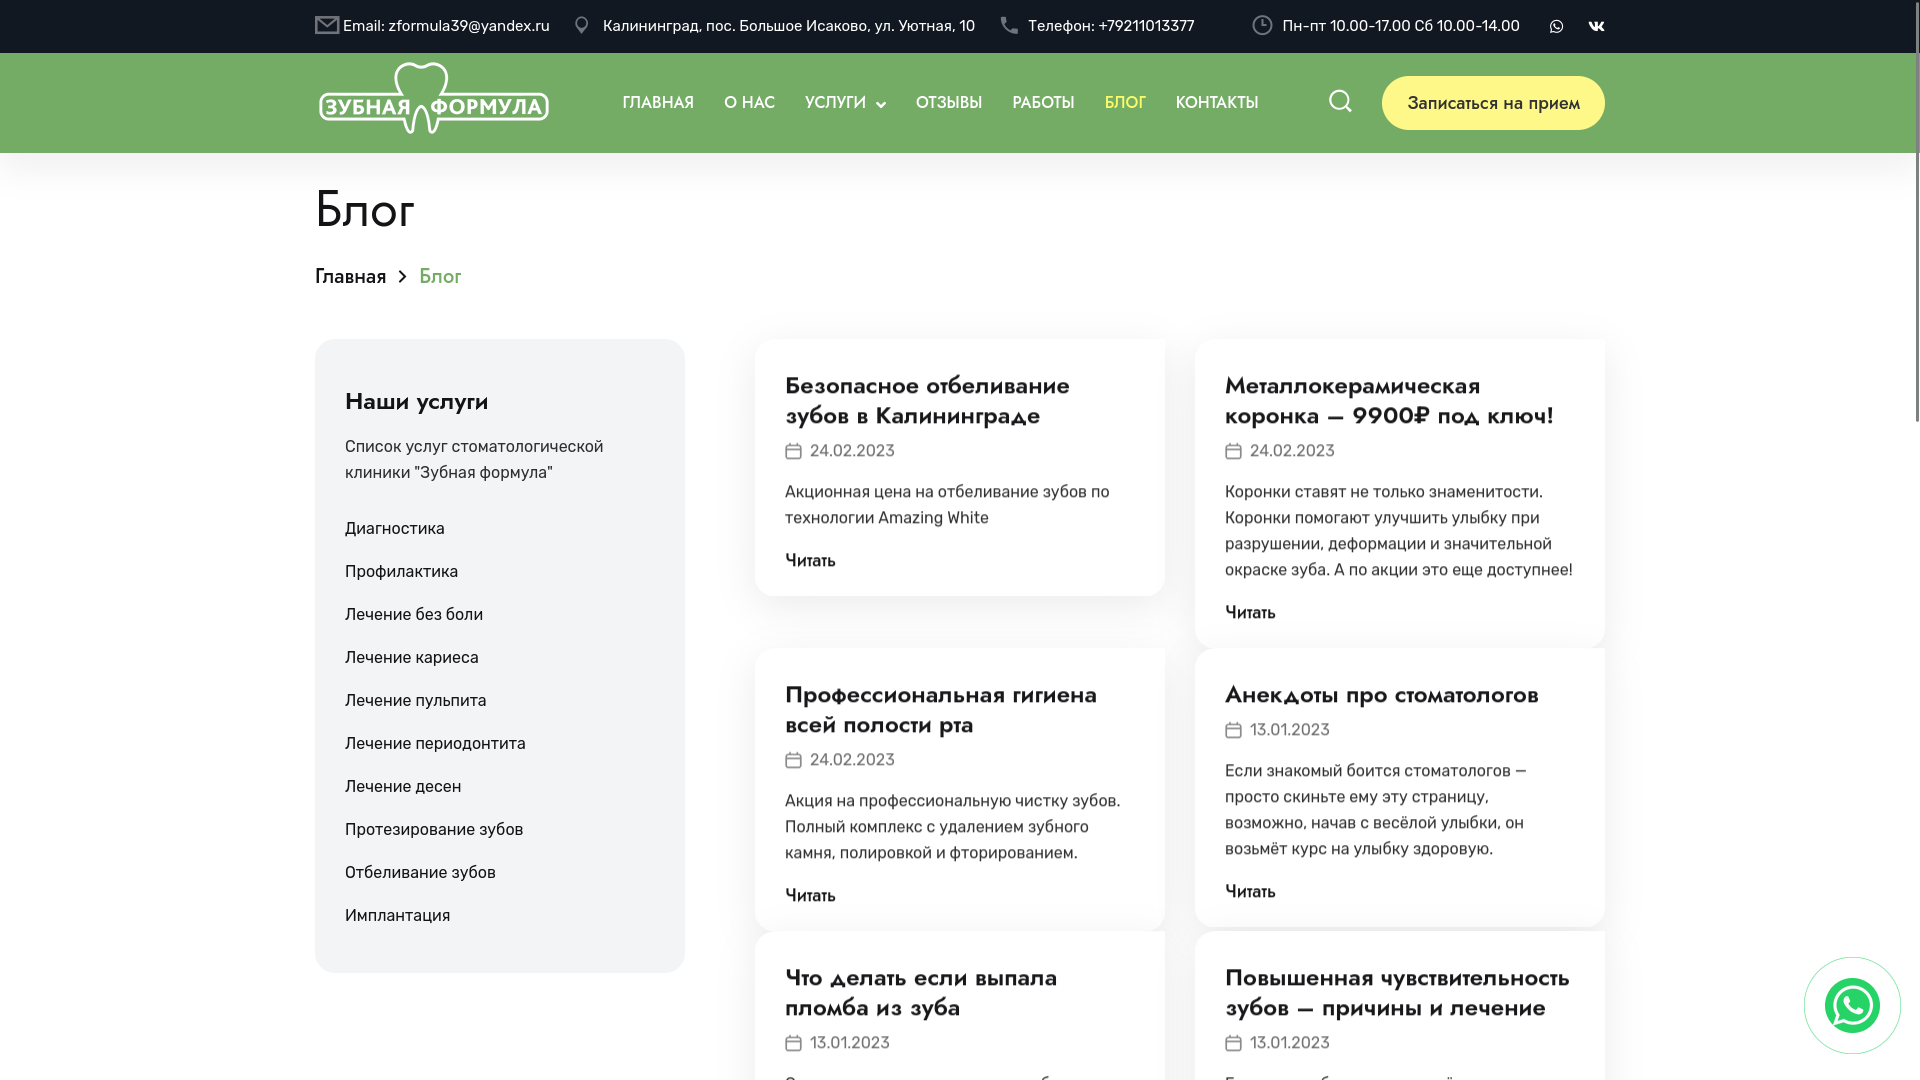Open Лечение пульпита service link
This screenshot has width=1920, height=1080.
pyautogui.click(x=415, y=701)
